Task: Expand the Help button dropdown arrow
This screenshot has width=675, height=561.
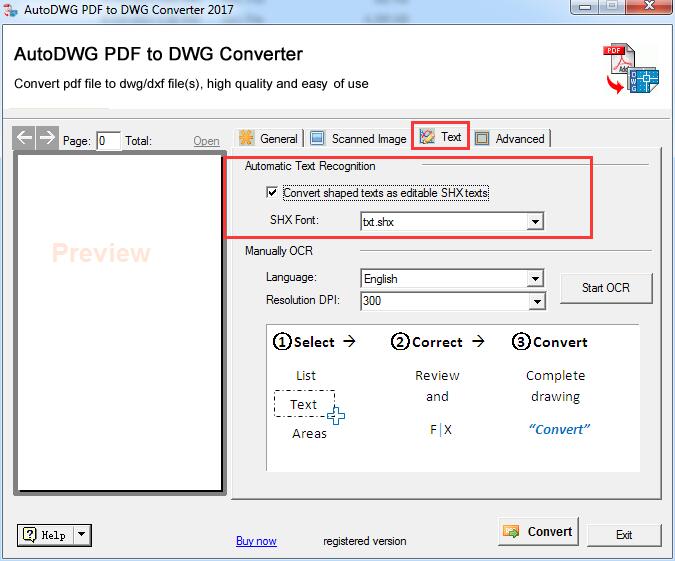Action: coord(82,535)
